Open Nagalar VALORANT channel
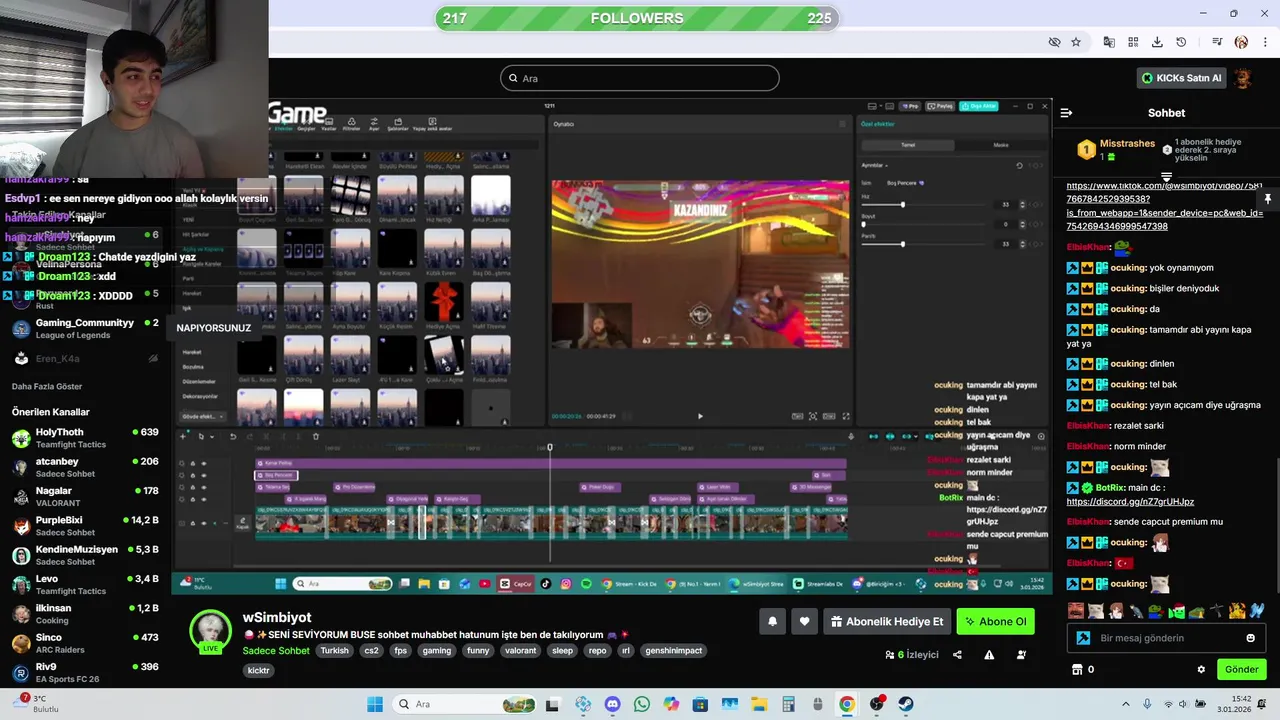The image size is (1280, 720). pyautogui.click(x=85, y=497)
